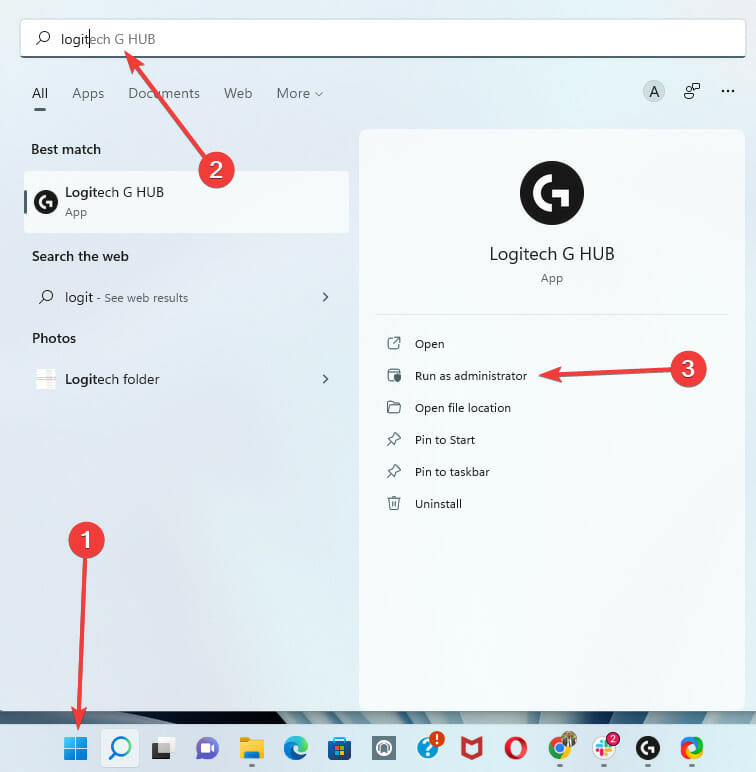
Task: Click the Open launch arrow icon
Action: click(394, 343)
